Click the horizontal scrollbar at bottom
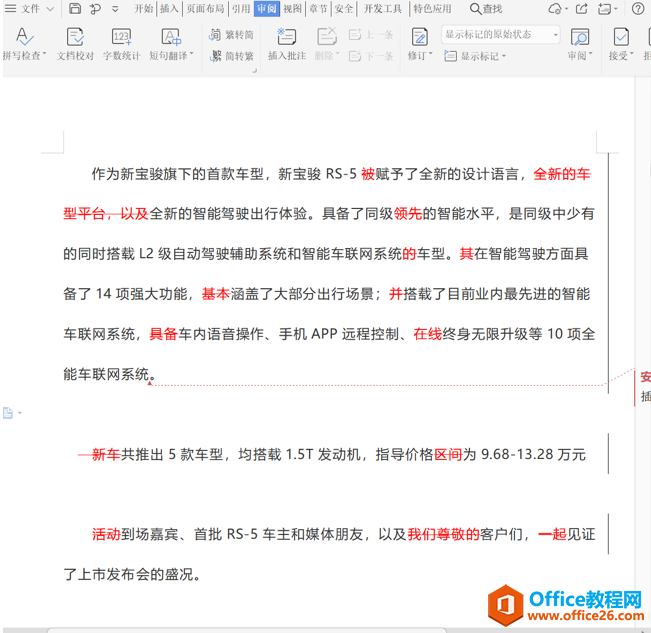Screen dimensions: 651x633 click(247, 630)
